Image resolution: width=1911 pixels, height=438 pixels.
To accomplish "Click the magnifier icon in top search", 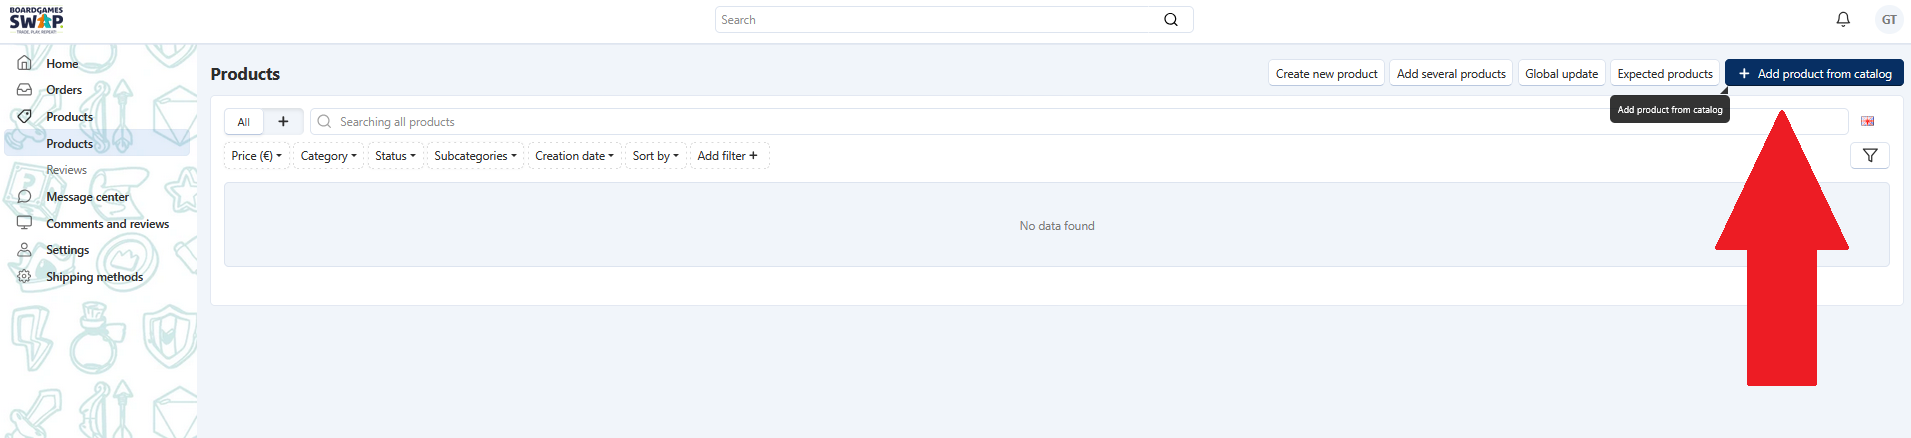I will (1170, 20).
